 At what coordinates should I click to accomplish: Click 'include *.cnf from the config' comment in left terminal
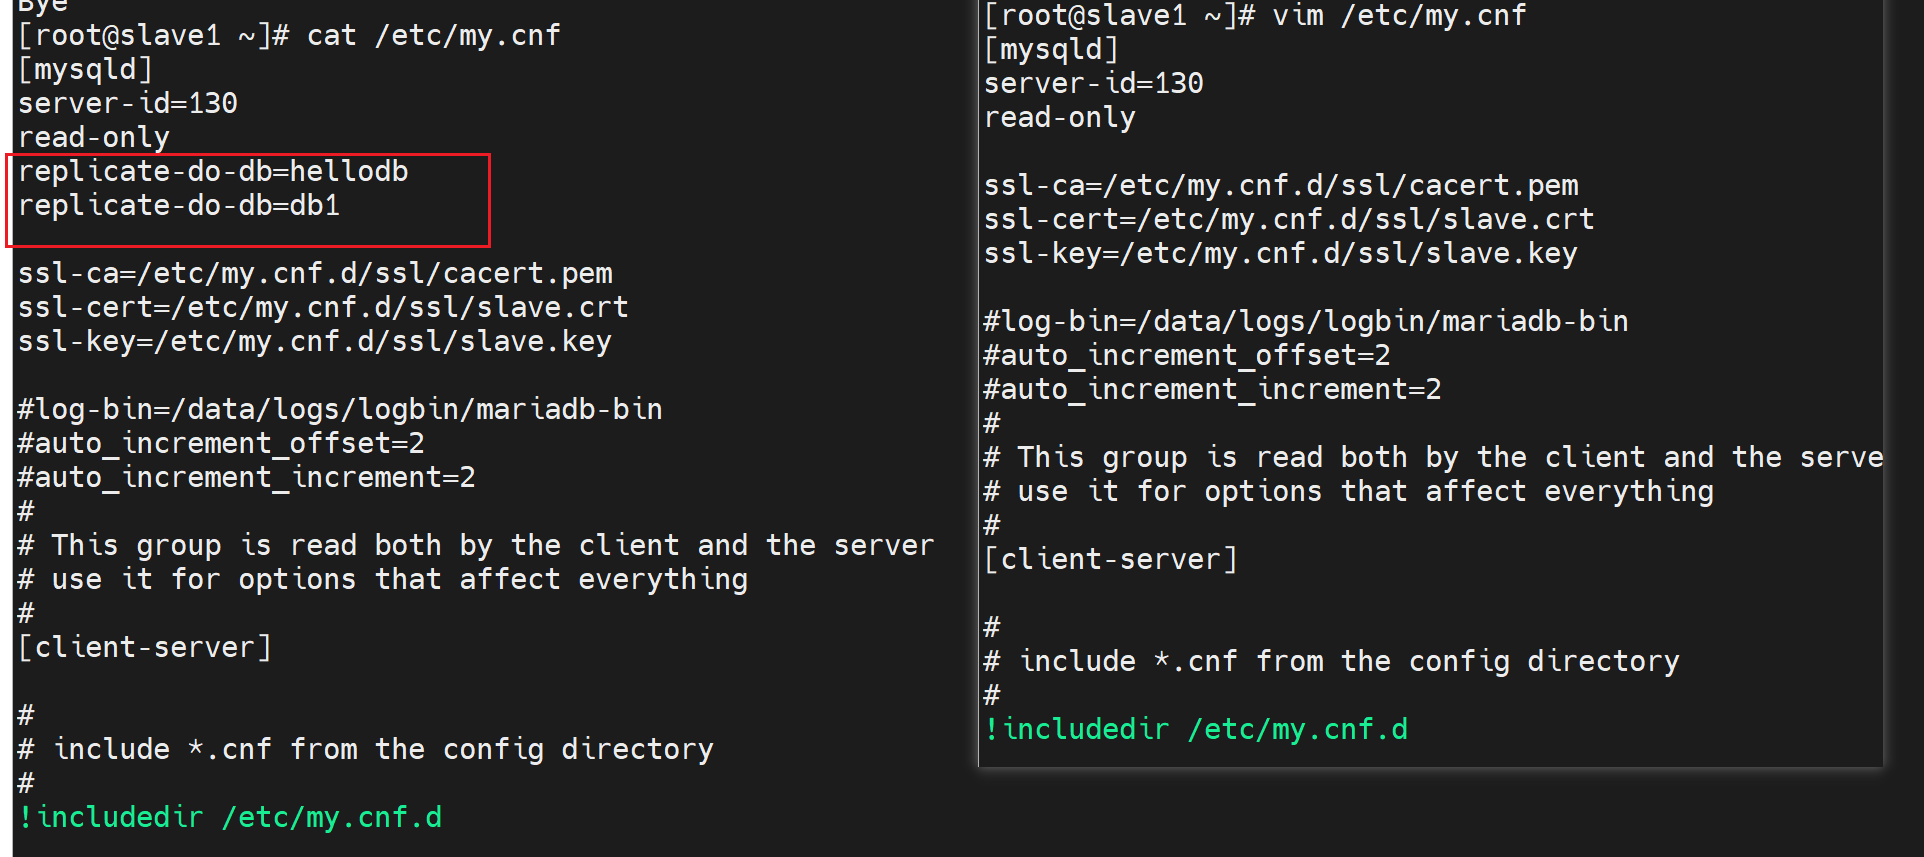(366, 750)
